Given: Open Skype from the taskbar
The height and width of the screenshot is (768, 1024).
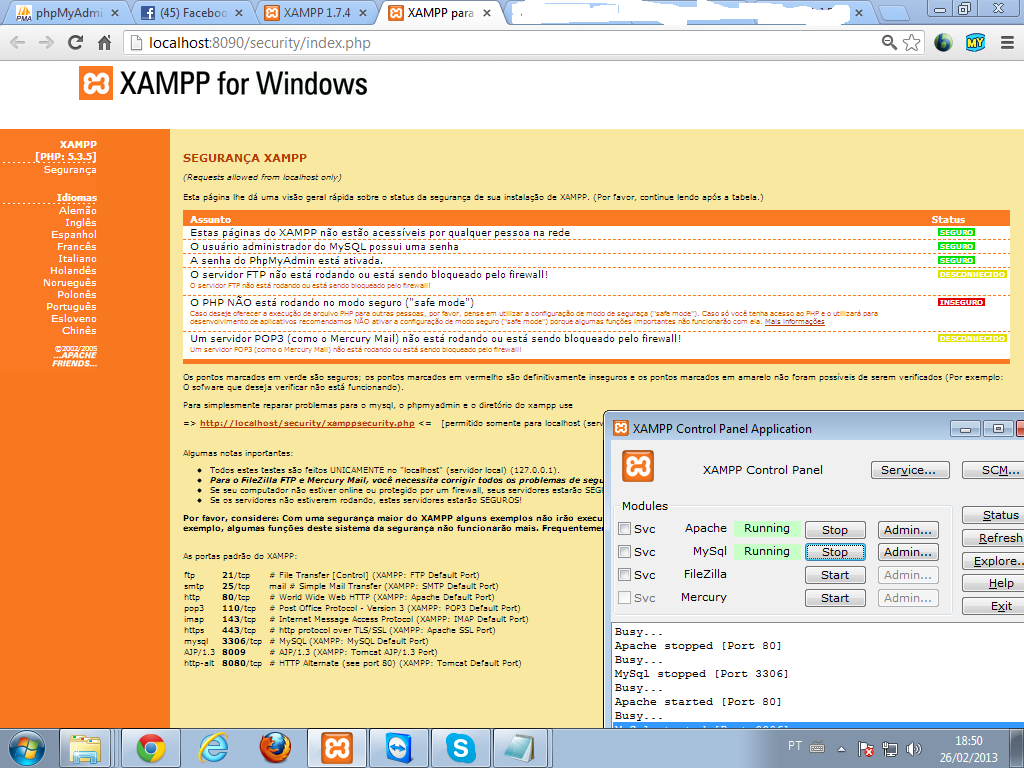Looking at the screenshot, I should (x=460, y=748).
